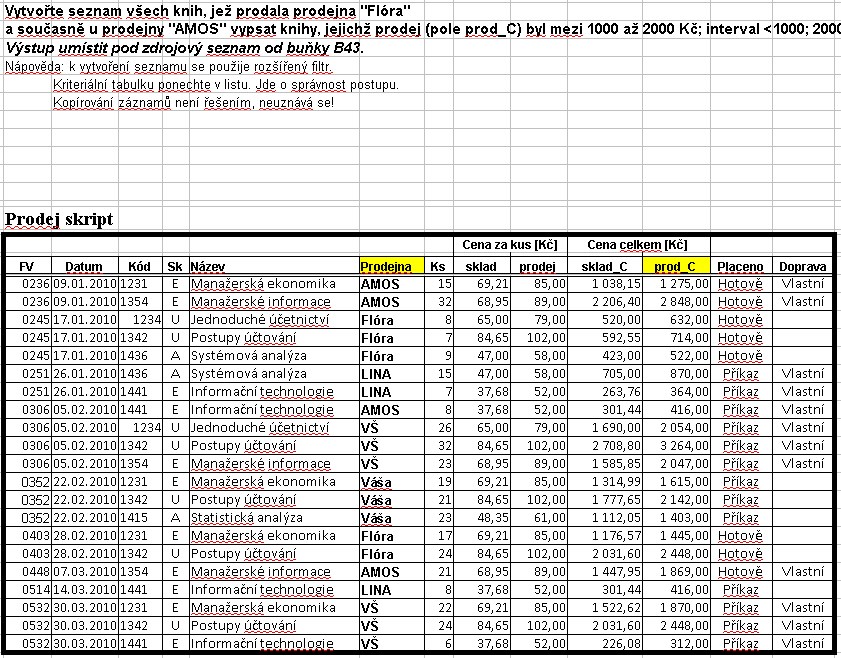Select prod_C value 3 264,00
The width and height of the screenshot is (841, 658).
[x=676, y=446]
